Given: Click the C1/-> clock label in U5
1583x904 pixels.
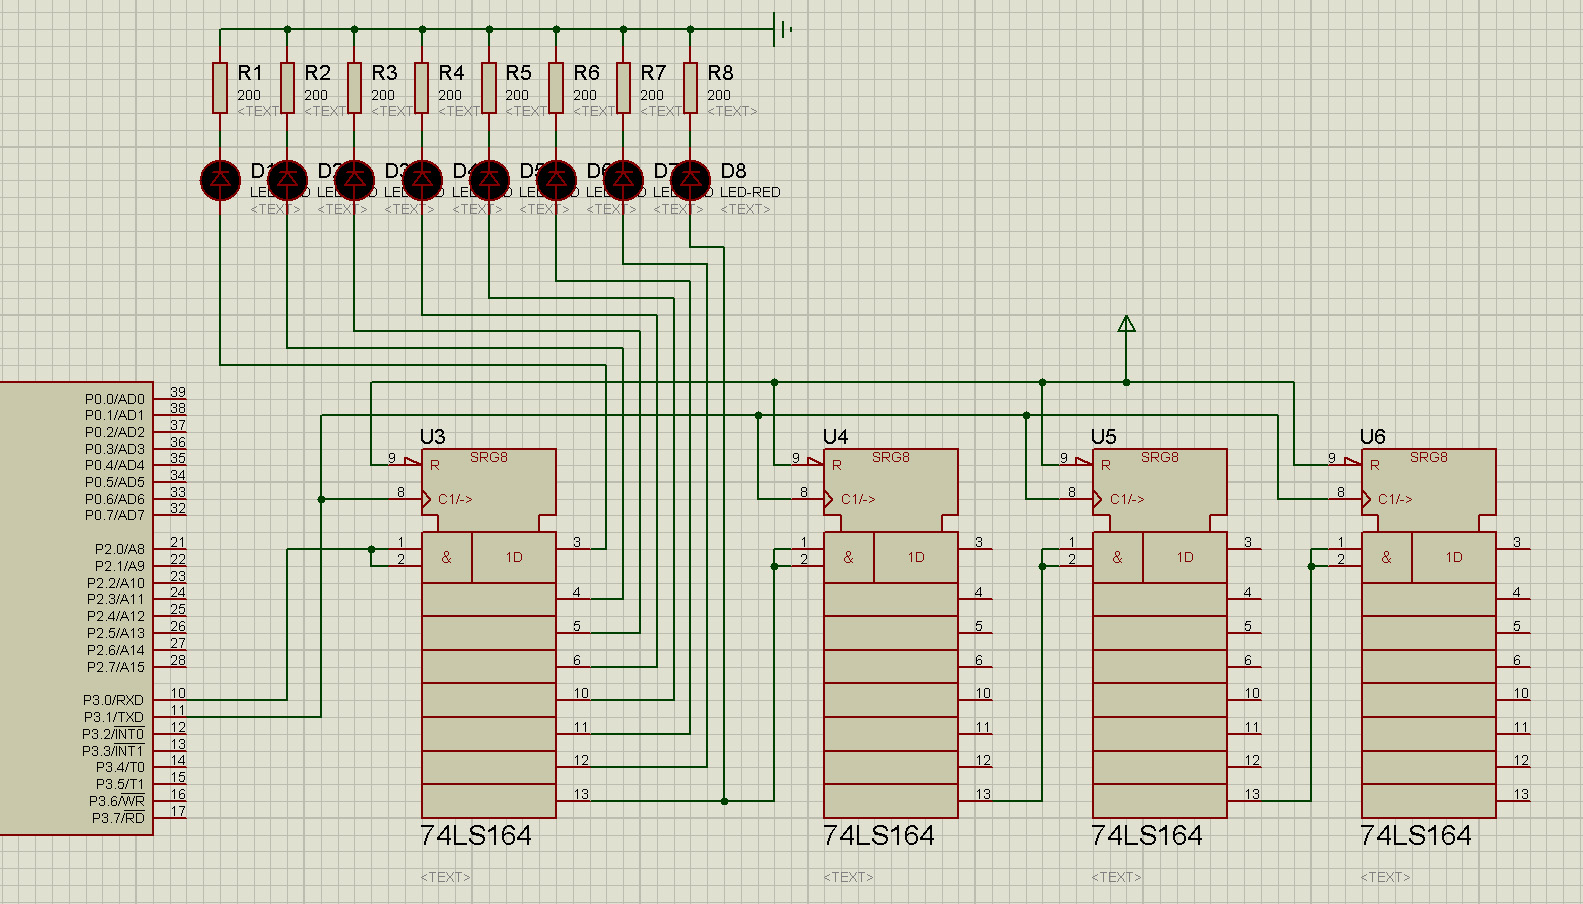Looking at the screenshot, I should [x=1127, y=499].
